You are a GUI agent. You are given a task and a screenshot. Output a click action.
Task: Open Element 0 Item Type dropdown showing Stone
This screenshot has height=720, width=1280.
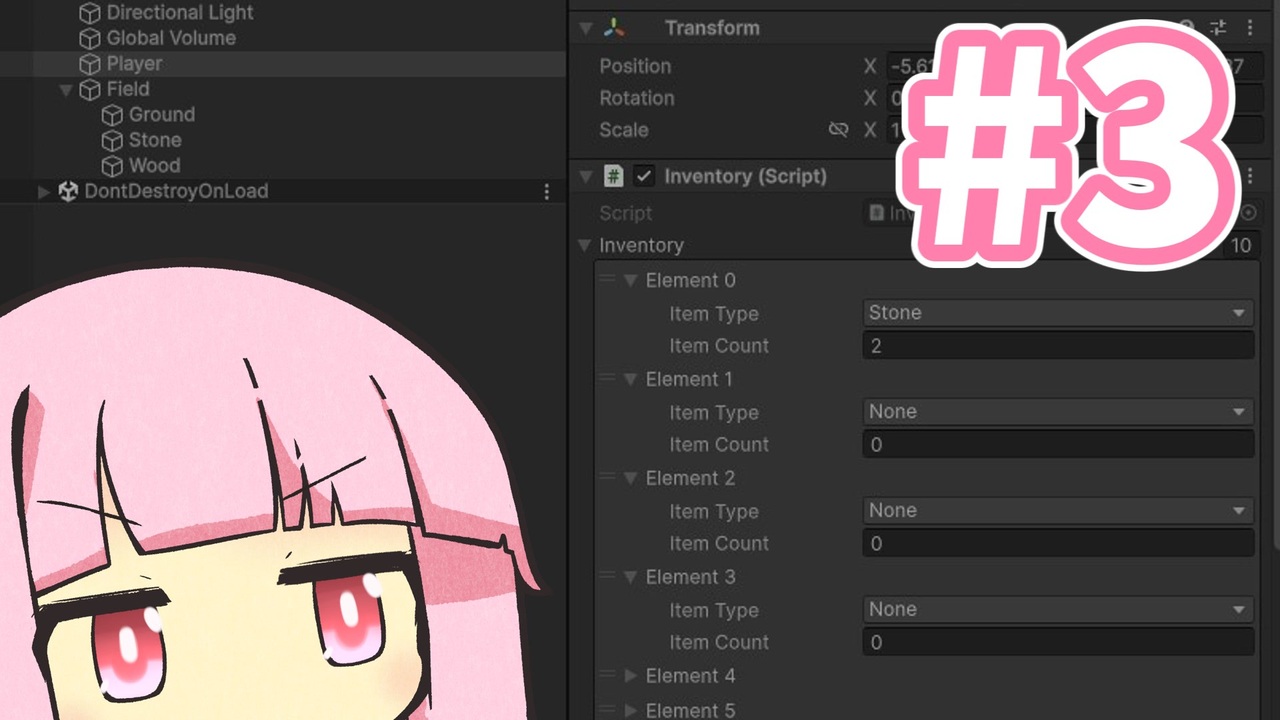pos(1058,313)
